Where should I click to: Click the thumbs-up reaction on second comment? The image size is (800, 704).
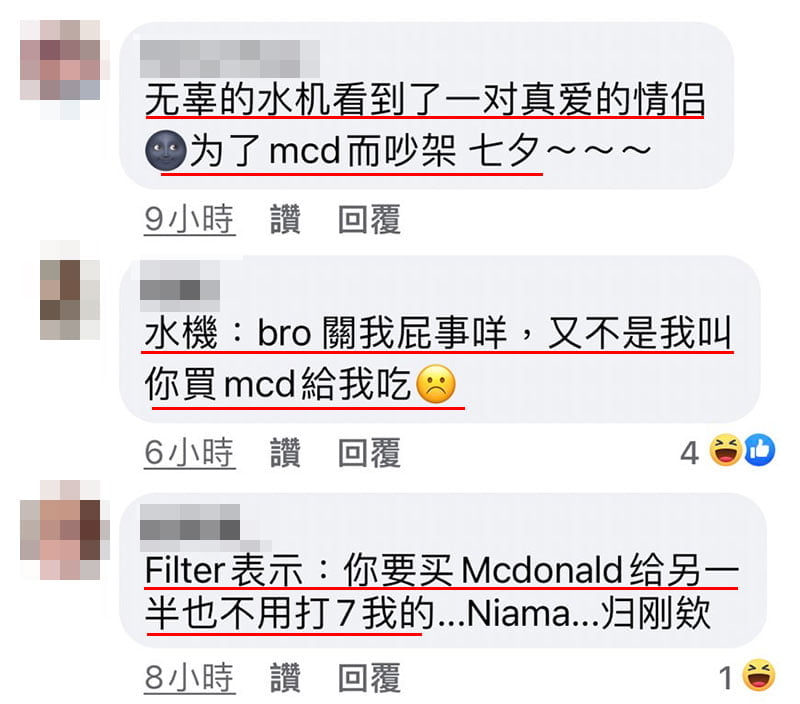point(759,450)
